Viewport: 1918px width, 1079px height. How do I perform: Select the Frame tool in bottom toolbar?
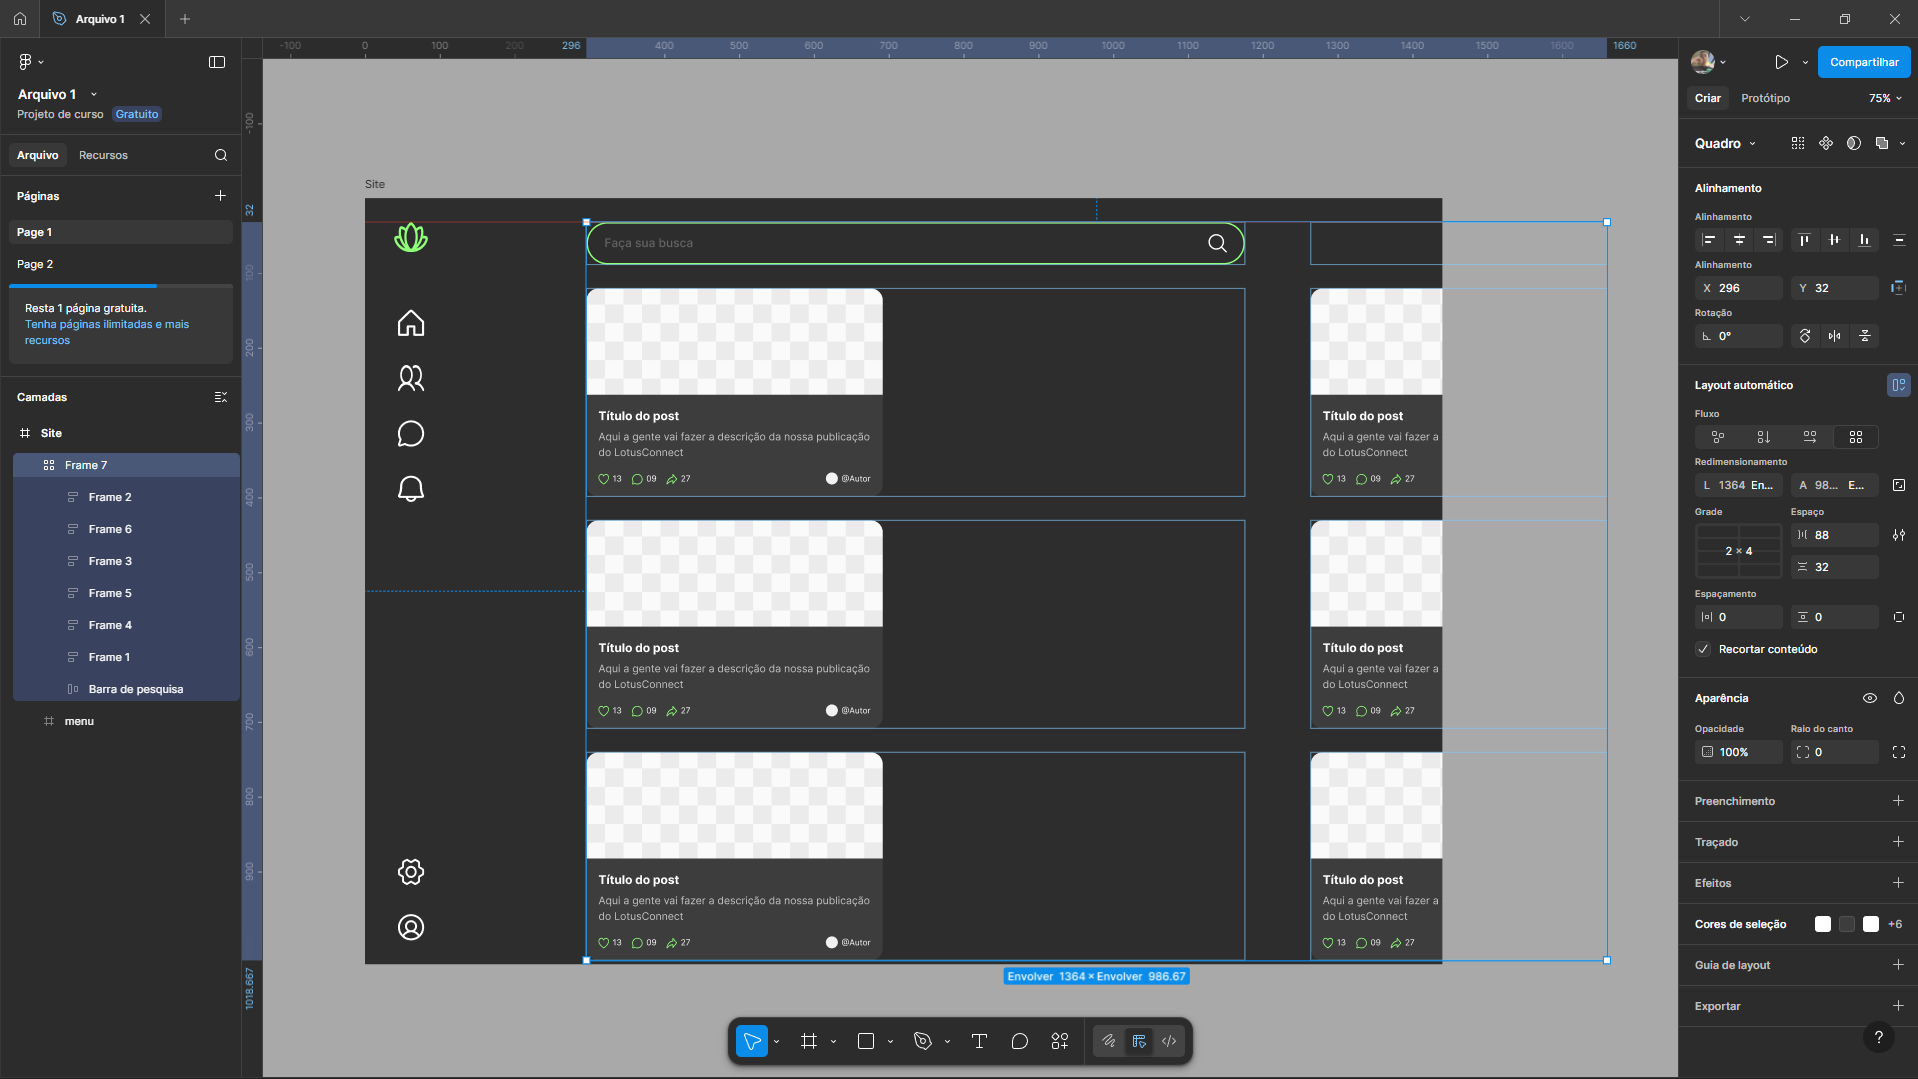click(809, 1041)
